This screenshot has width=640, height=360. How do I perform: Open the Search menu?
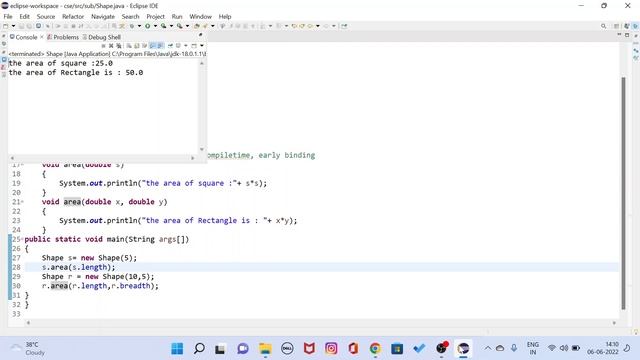pyautogui.click(x=130, y=16)
